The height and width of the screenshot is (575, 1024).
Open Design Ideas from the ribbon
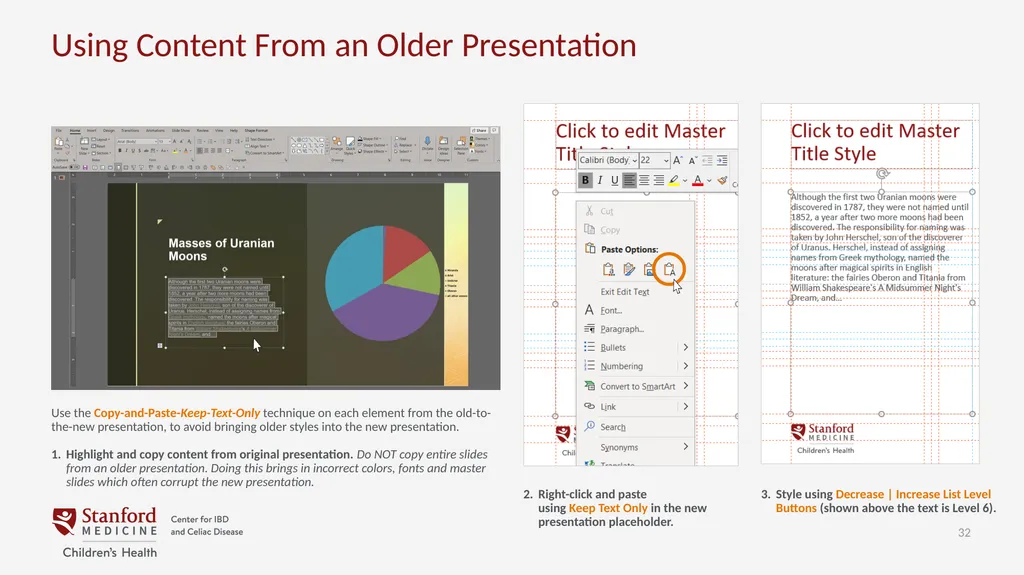(x=443, y=145)
